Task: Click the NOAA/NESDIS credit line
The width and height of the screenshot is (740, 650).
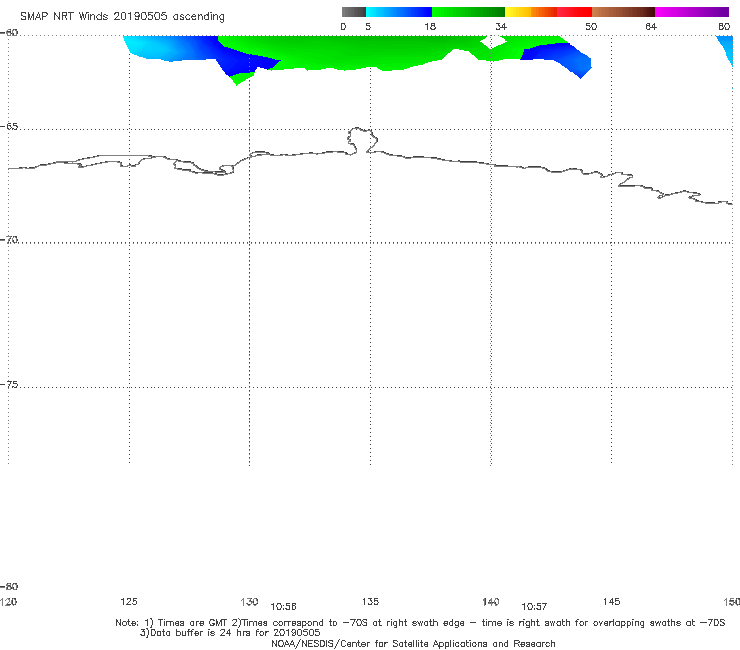Action: click(413, 643)
